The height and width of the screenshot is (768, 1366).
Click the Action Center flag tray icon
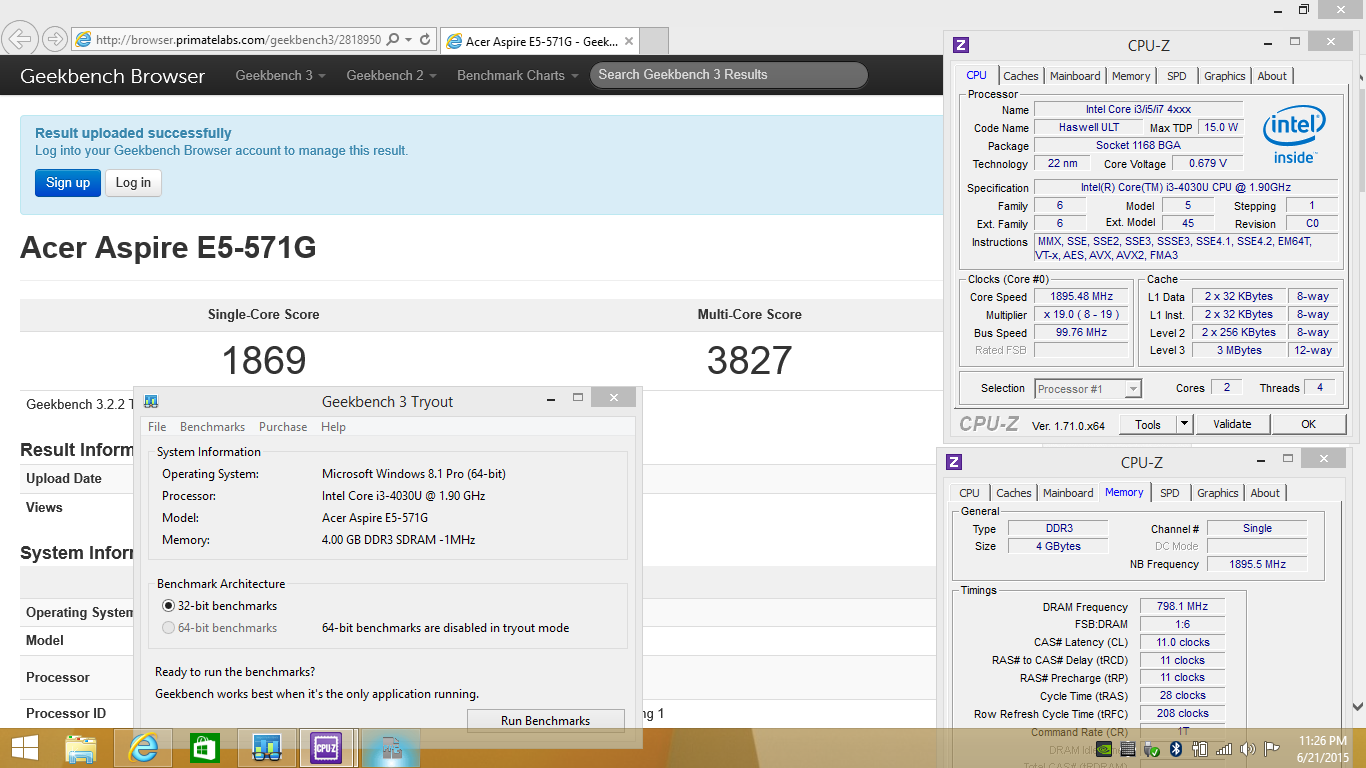click(x=1272, y=749)
